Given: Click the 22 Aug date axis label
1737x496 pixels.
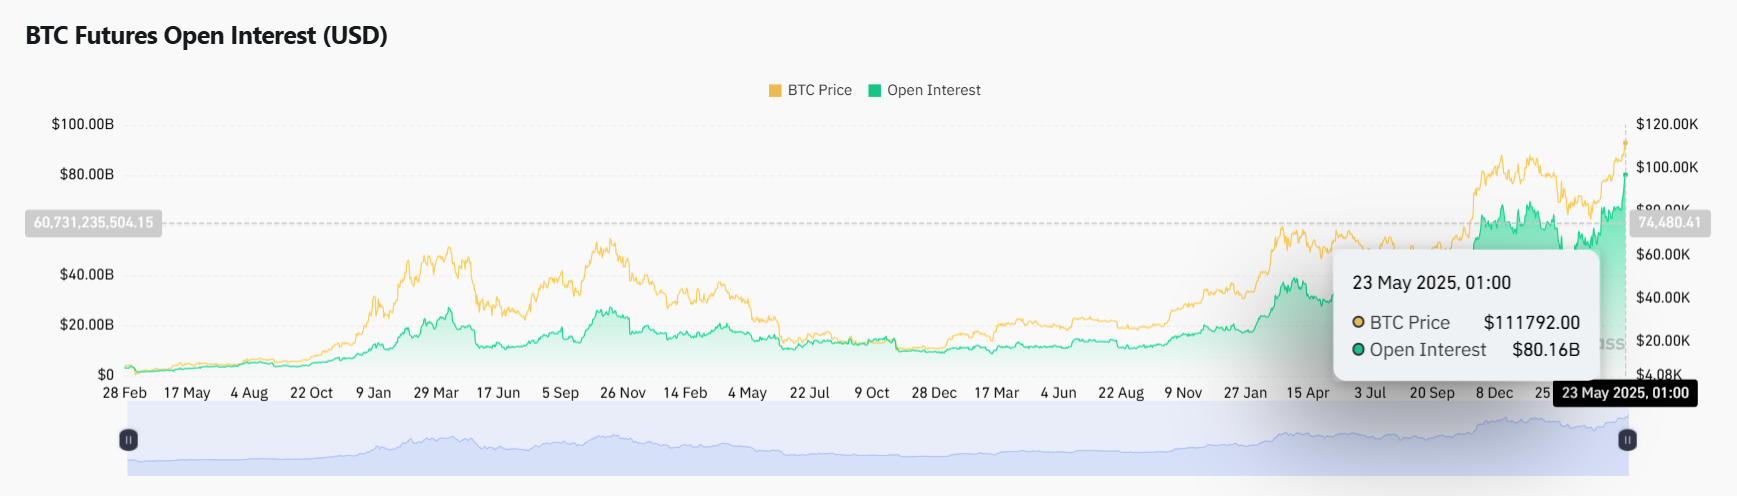Looking at the screenshot, I should pos(1121,393).
